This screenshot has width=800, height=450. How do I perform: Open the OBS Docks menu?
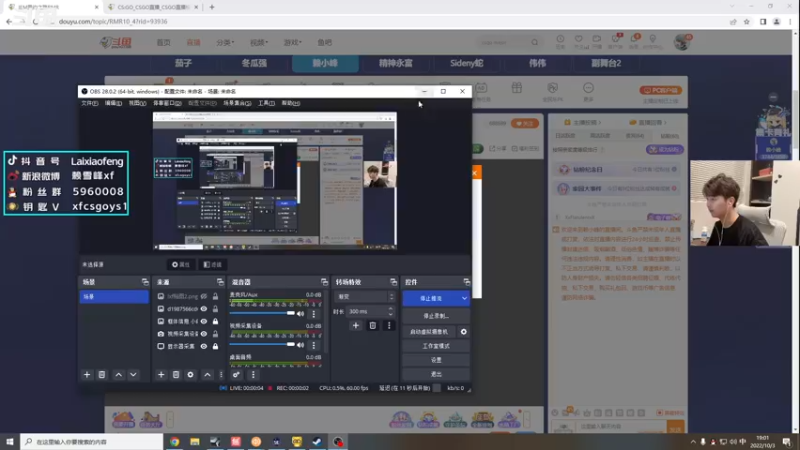pyautogui.click(x=167, y=103)
